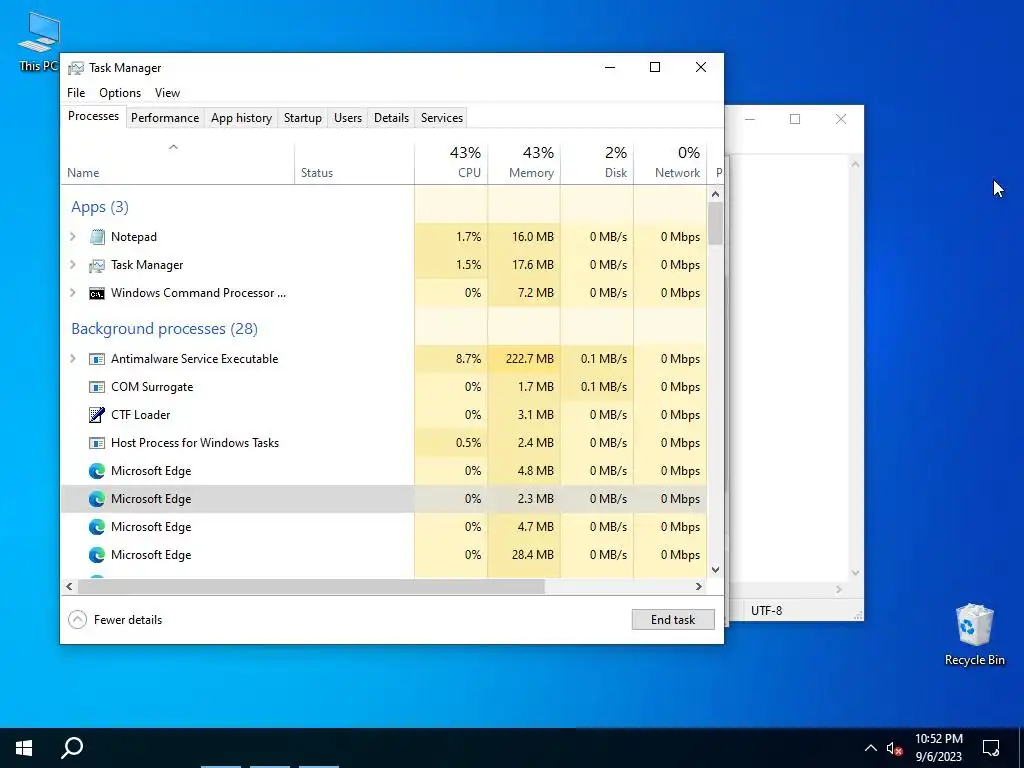Open the Options menu
1024x768 pixels.
(120, 93)
